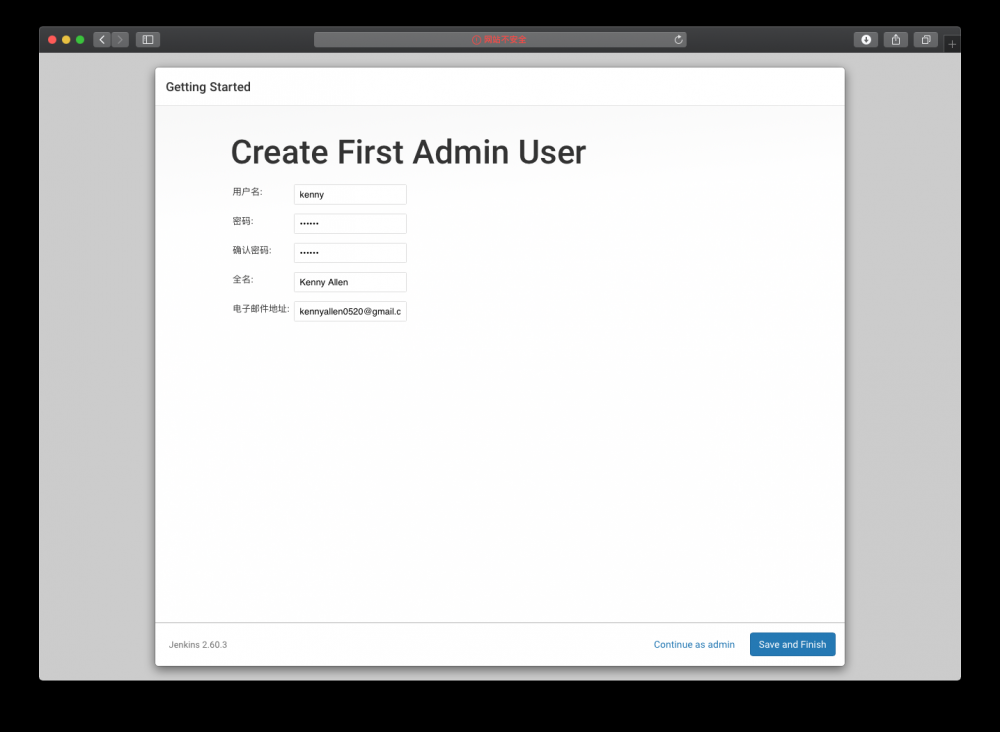The height and width of the screenshot is (732, 1000).
Task: Click Continue as admin link
Action: (x=694, y=645)
